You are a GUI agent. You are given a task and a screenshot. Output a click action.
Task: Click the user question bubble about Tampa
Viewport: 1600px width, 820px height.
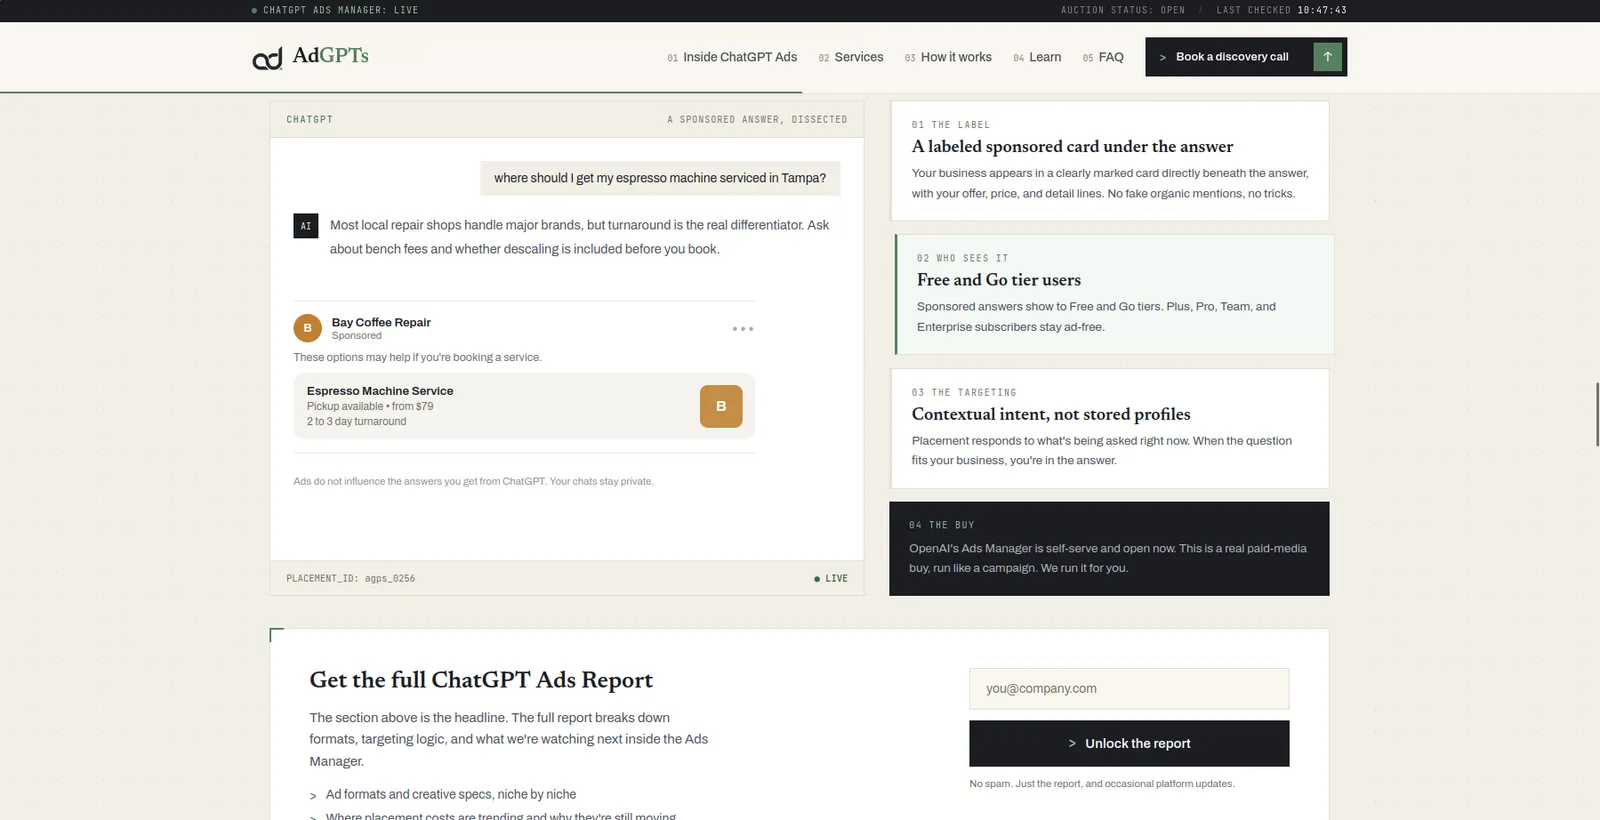point(660,178)
